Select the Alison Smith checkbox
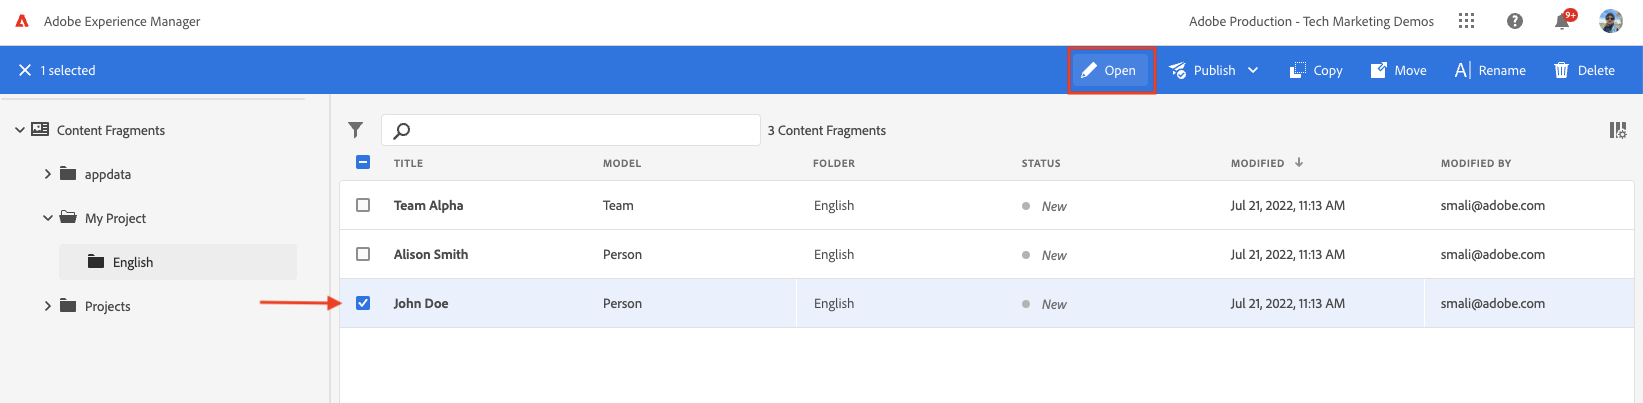 [363, 254]
